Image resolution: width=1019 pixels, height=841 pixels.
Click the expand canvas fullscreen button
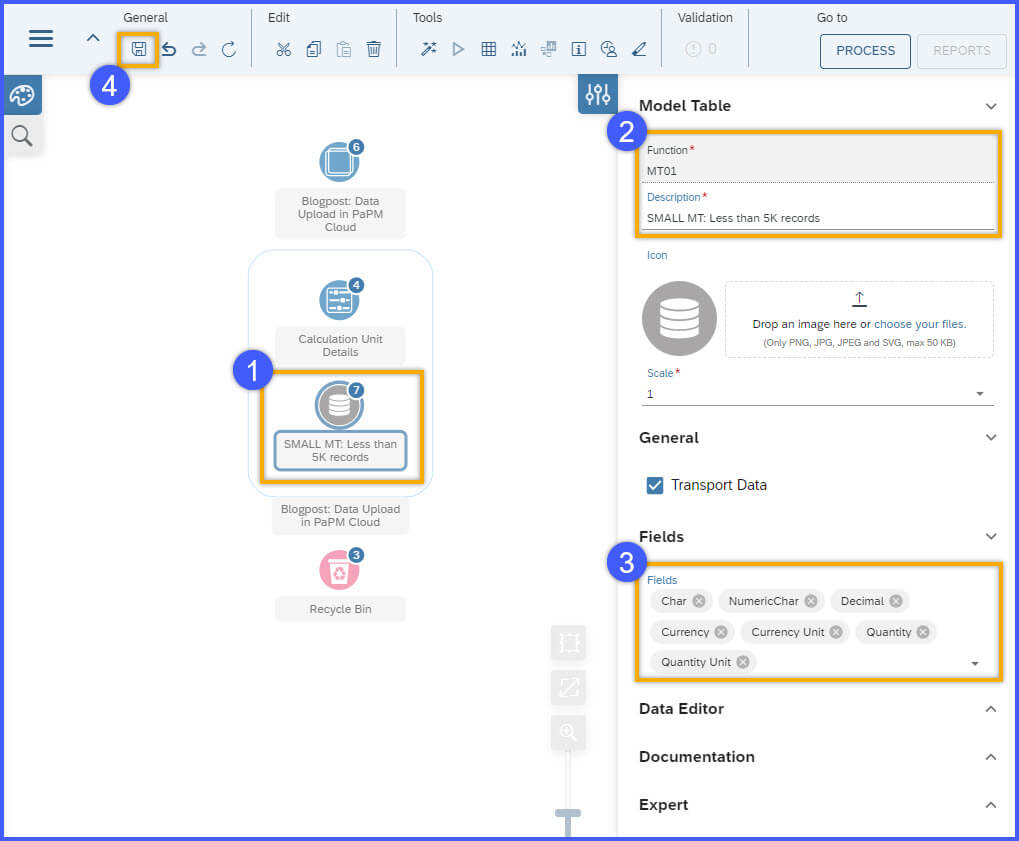pos(569,688)
